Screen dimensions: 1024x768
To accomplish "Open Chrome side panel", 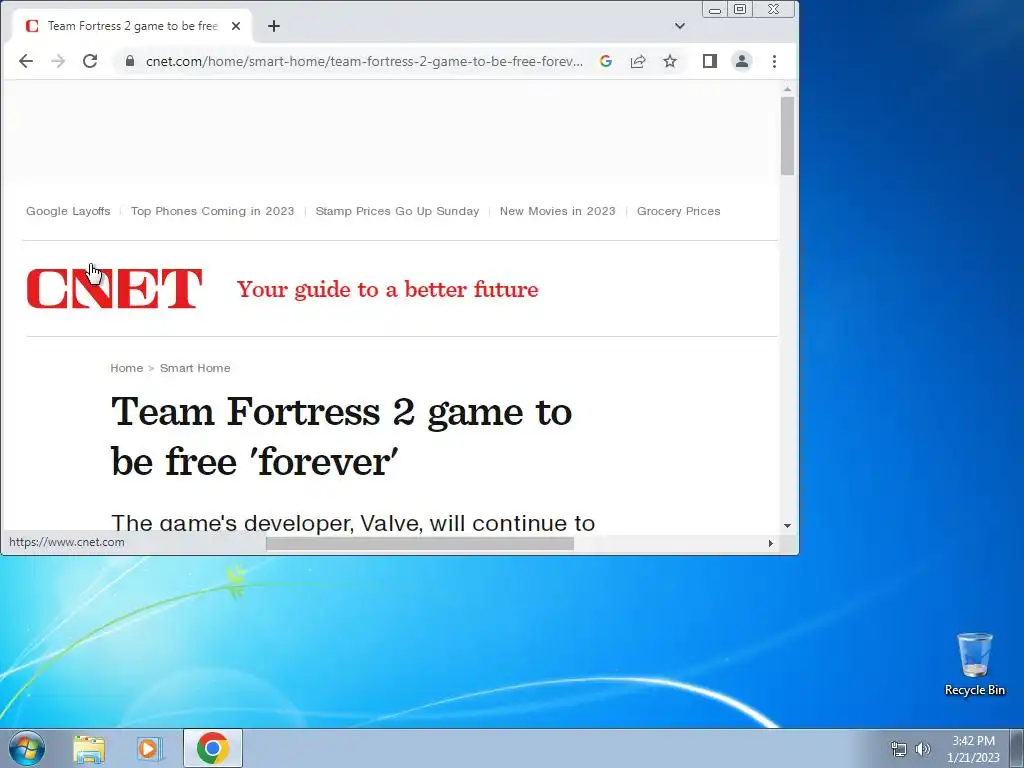I will coord(710,61).
